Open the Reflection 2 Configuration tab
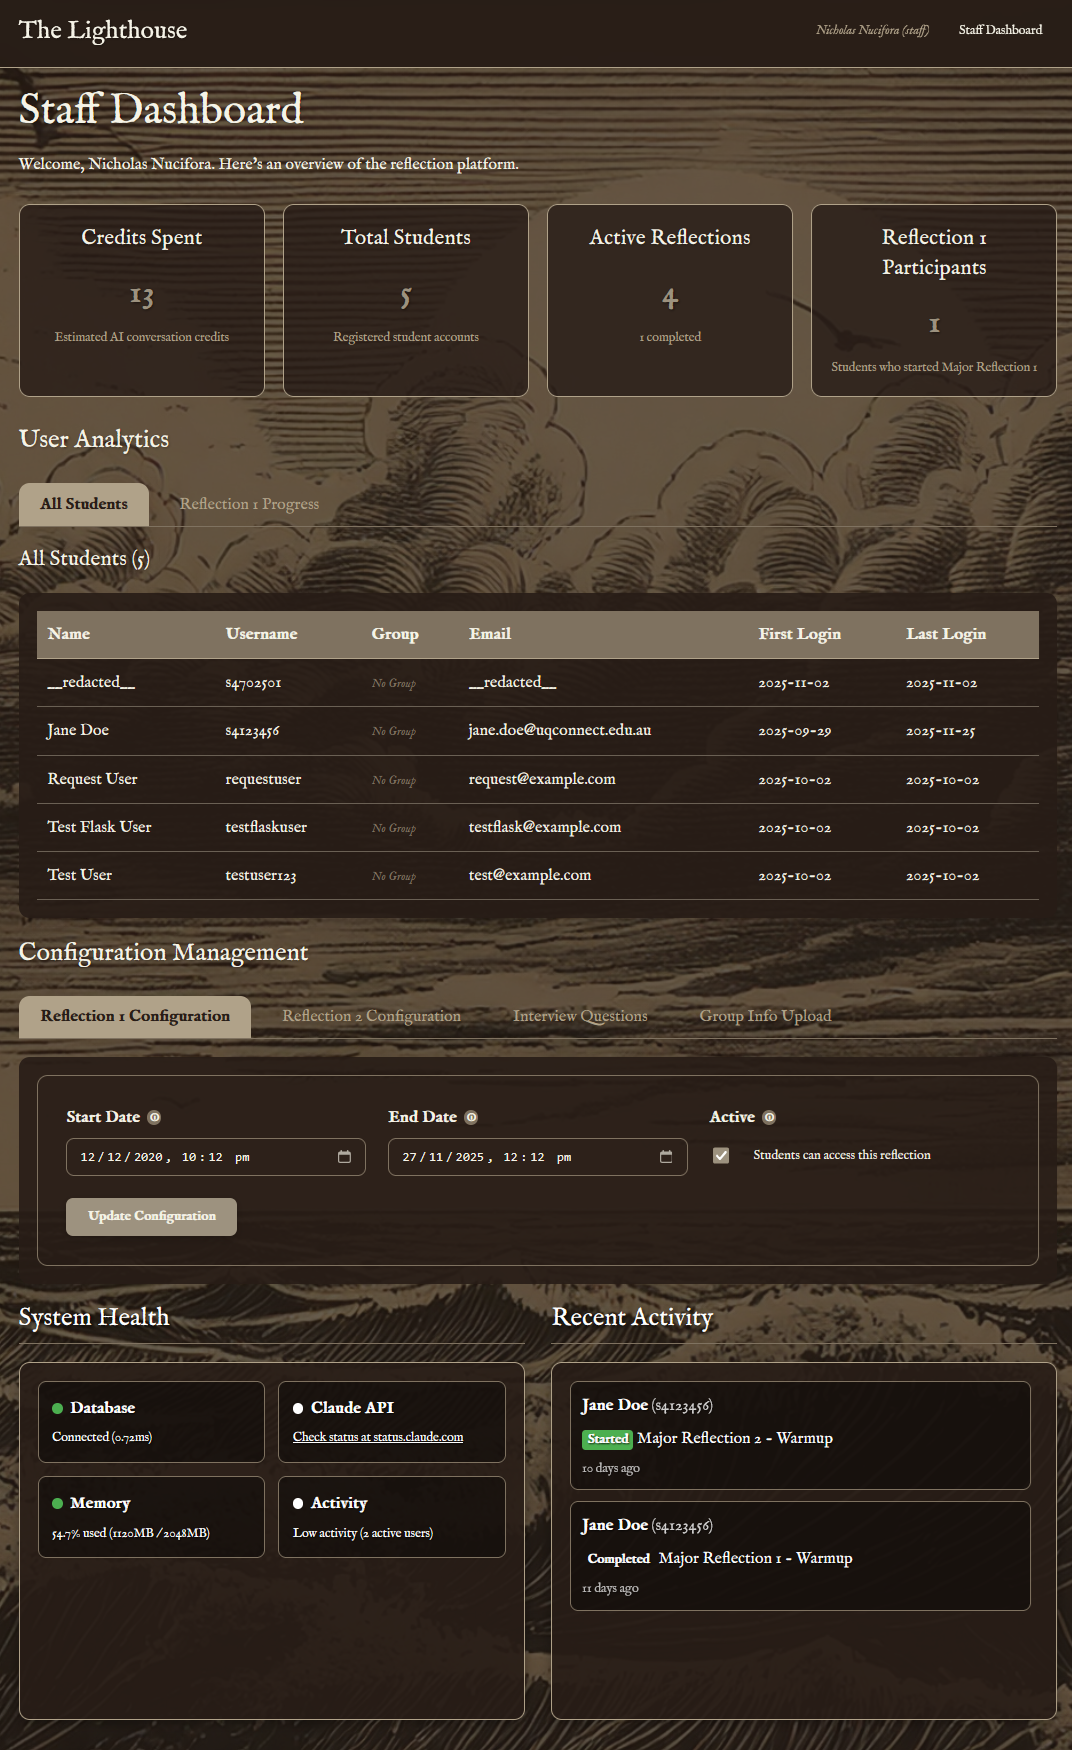 point(371,1016)
